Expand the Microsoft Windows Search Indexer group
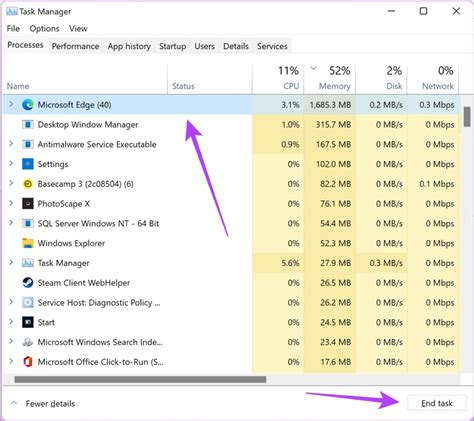 [11, 341]
